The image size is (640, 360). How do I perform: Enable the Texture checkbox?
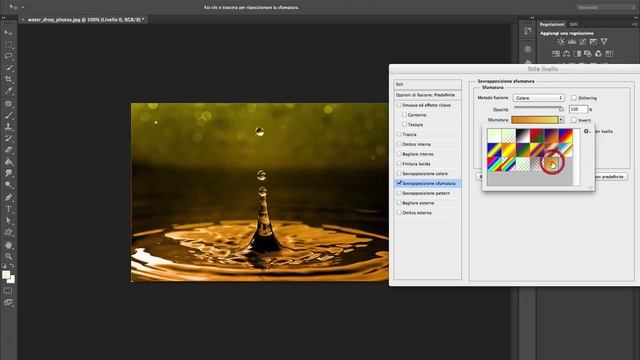404,124
